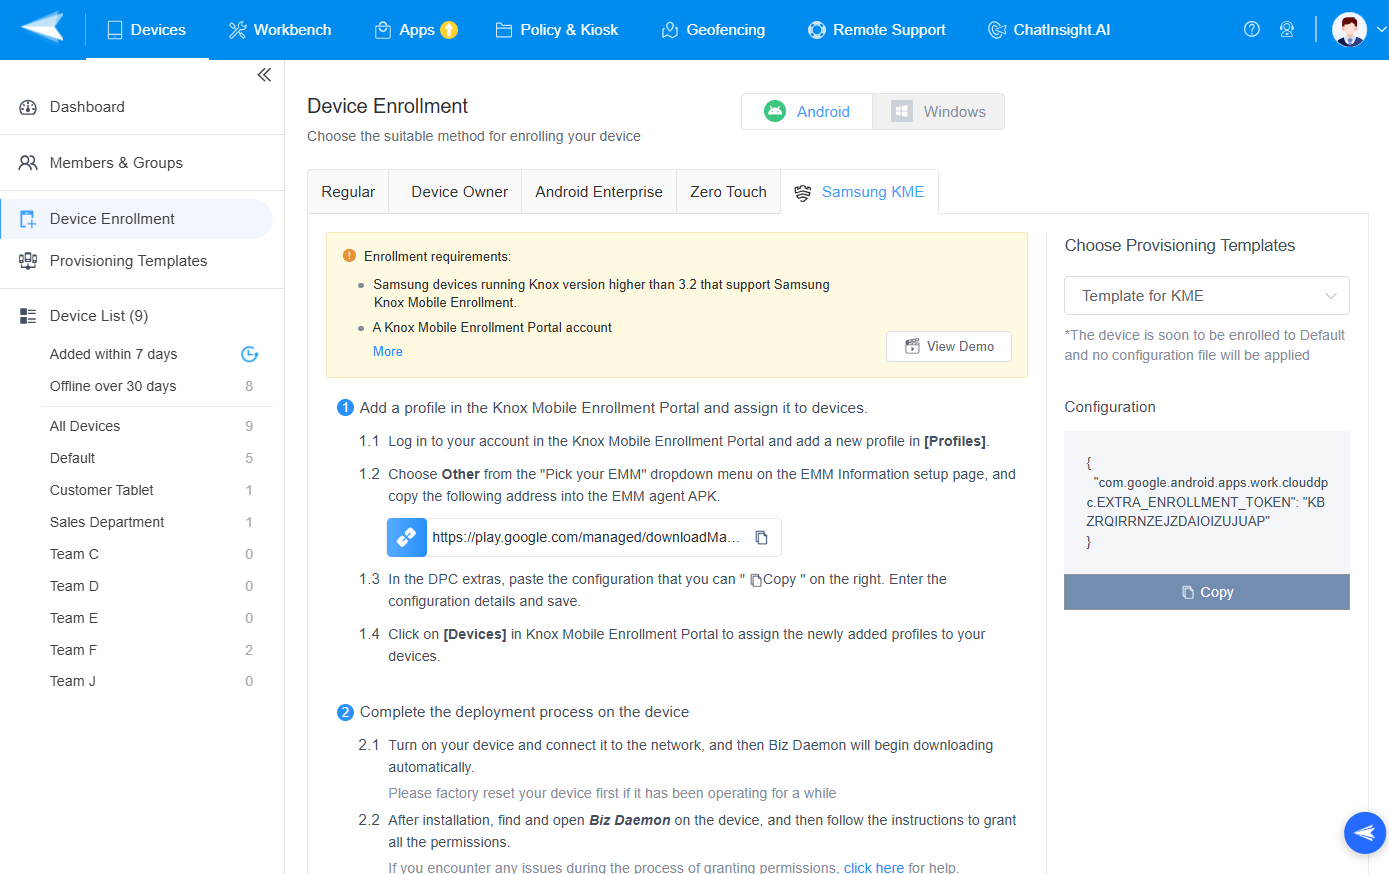
Task: Select the Android platform toggle
Action: click(806, 111)
